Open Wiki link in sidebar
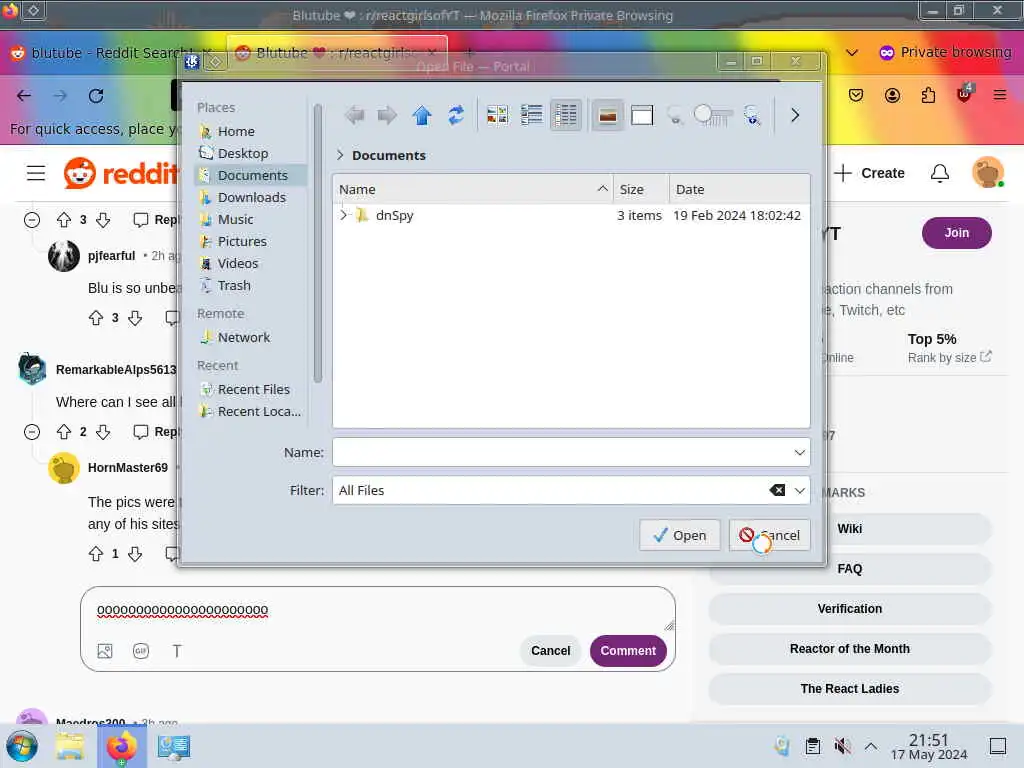 pyautogui.click(x=849, y=529)
